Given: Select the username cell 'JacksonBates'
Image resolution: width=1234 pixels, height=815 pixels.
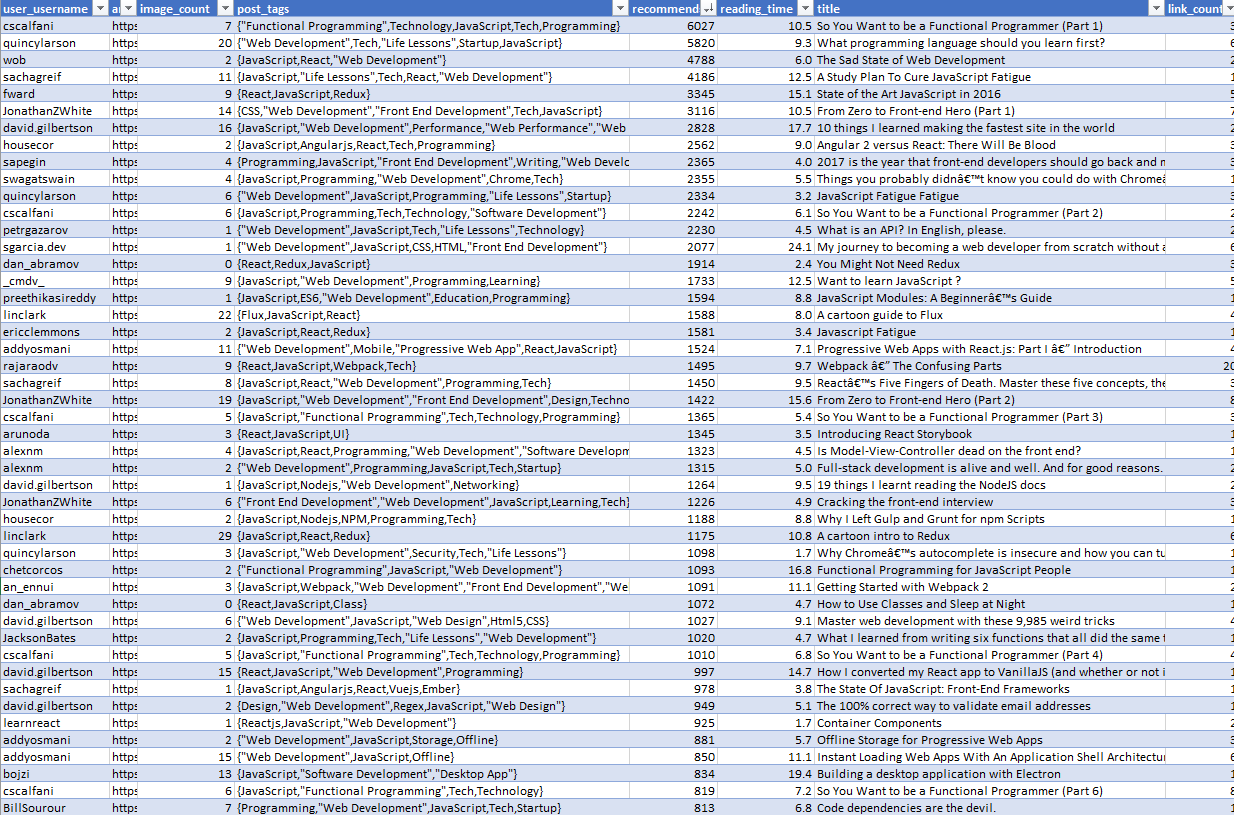Looking at the screenshot, I should pyautogui.click(x=39, y=638).
